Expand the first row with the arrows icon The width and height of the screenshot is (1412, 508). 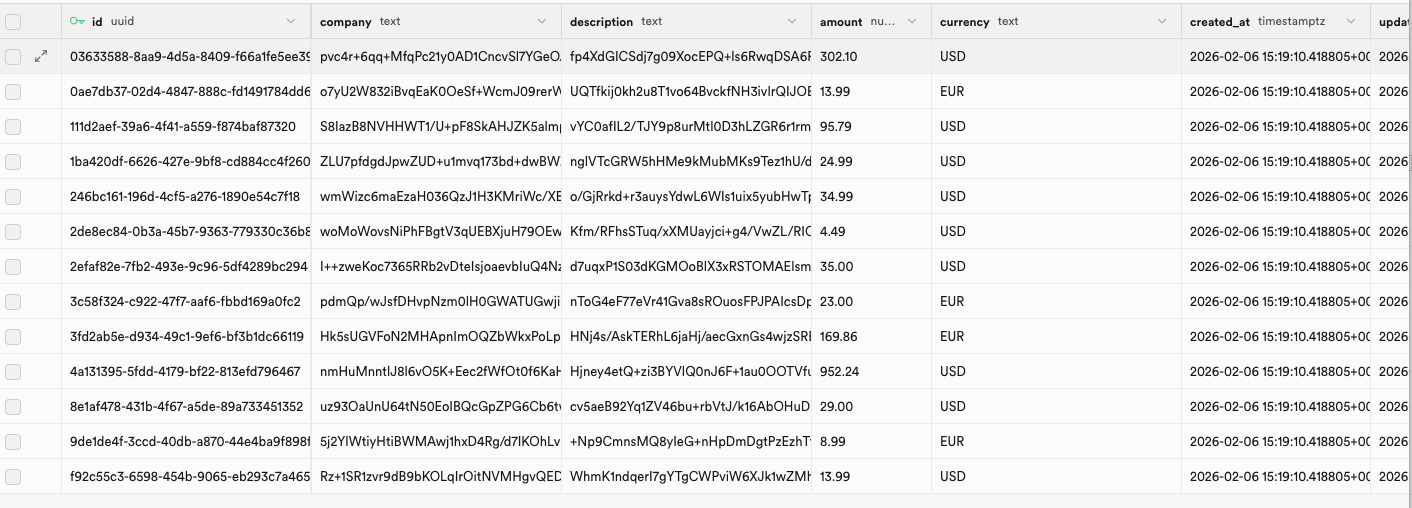(41, 57)
